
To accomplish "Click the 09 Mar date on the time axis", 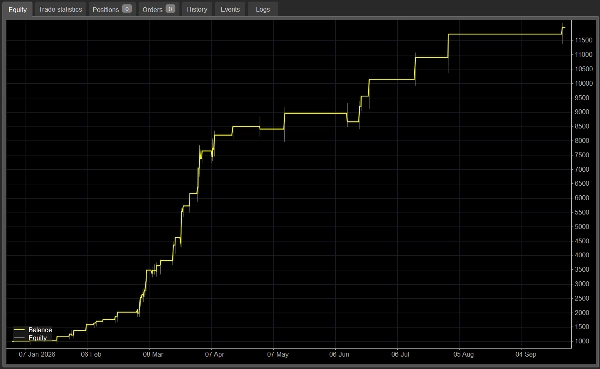I will click(x=153, y=354).
